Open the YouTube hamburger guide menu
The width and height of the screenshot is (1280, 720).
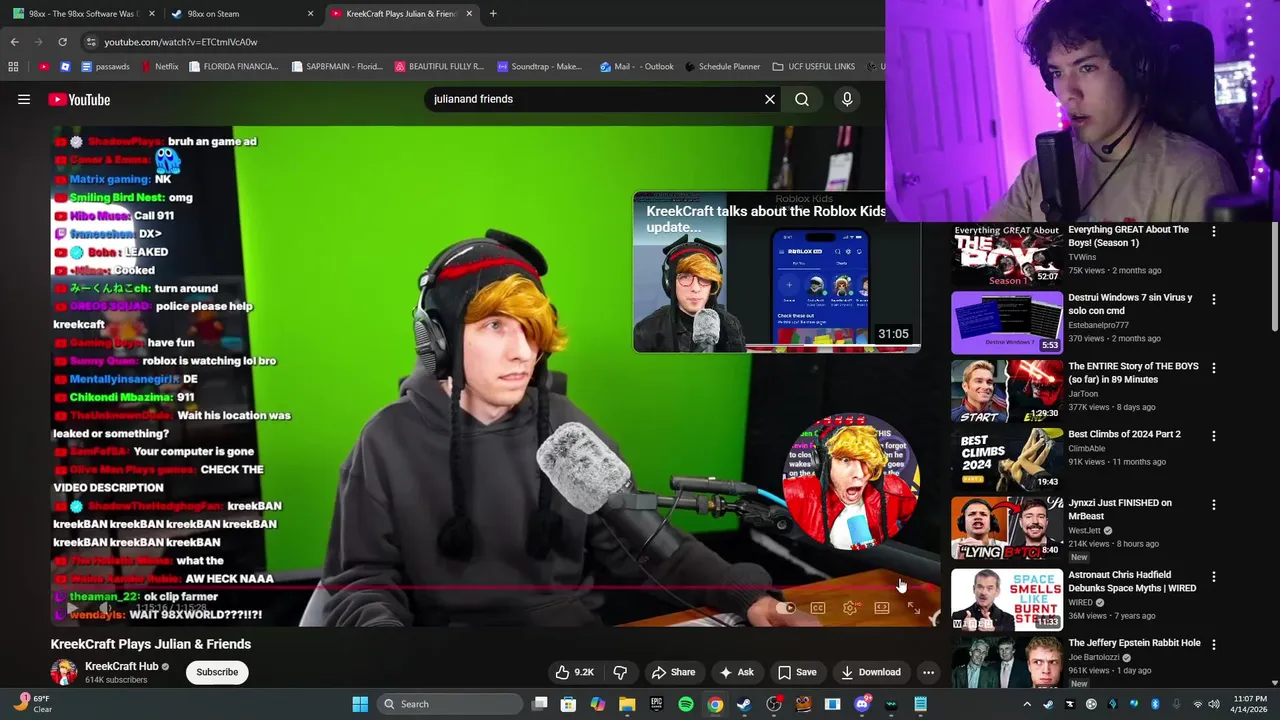click(24, 99)
